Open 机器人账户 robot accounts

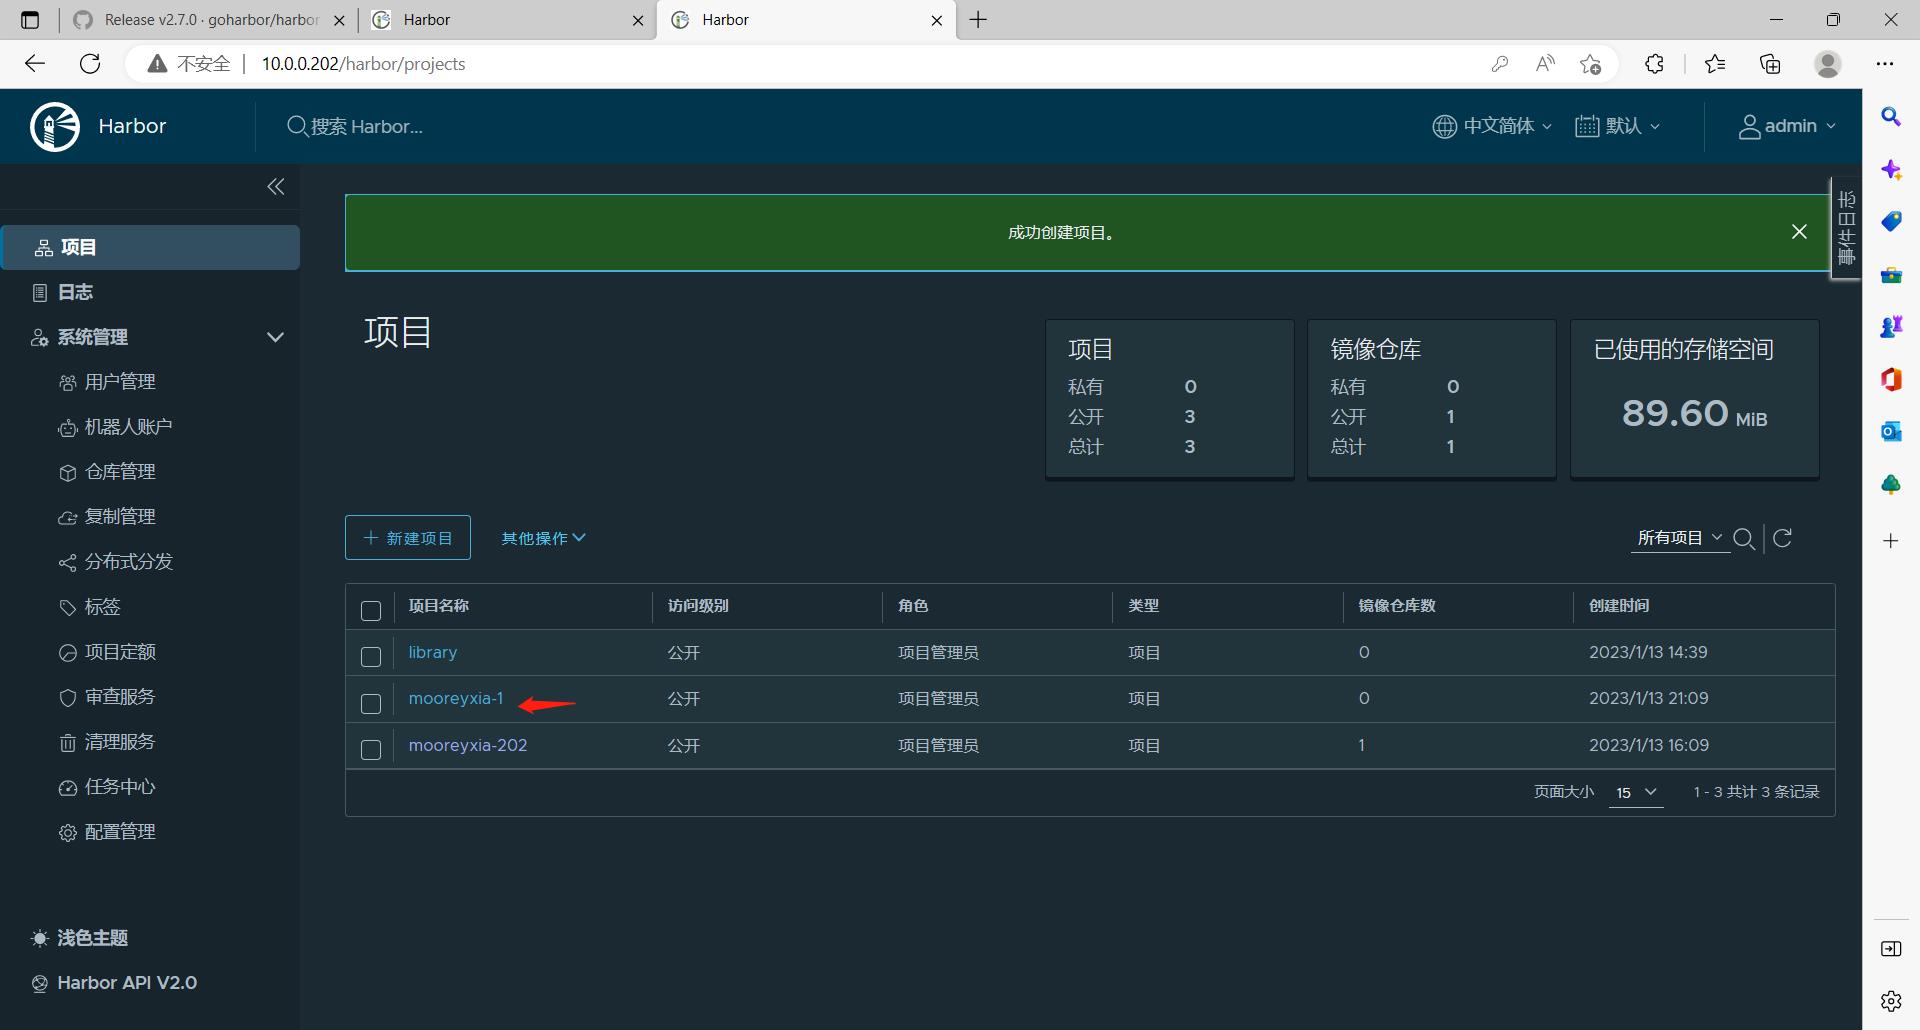tap(128, 427)
